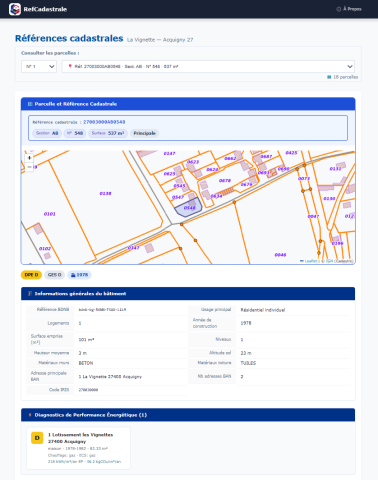Viewport: 378px width, 480px height.
Task: Select cadastral reference 27003000AB0548 text
Action: click(x=104, y=122)
